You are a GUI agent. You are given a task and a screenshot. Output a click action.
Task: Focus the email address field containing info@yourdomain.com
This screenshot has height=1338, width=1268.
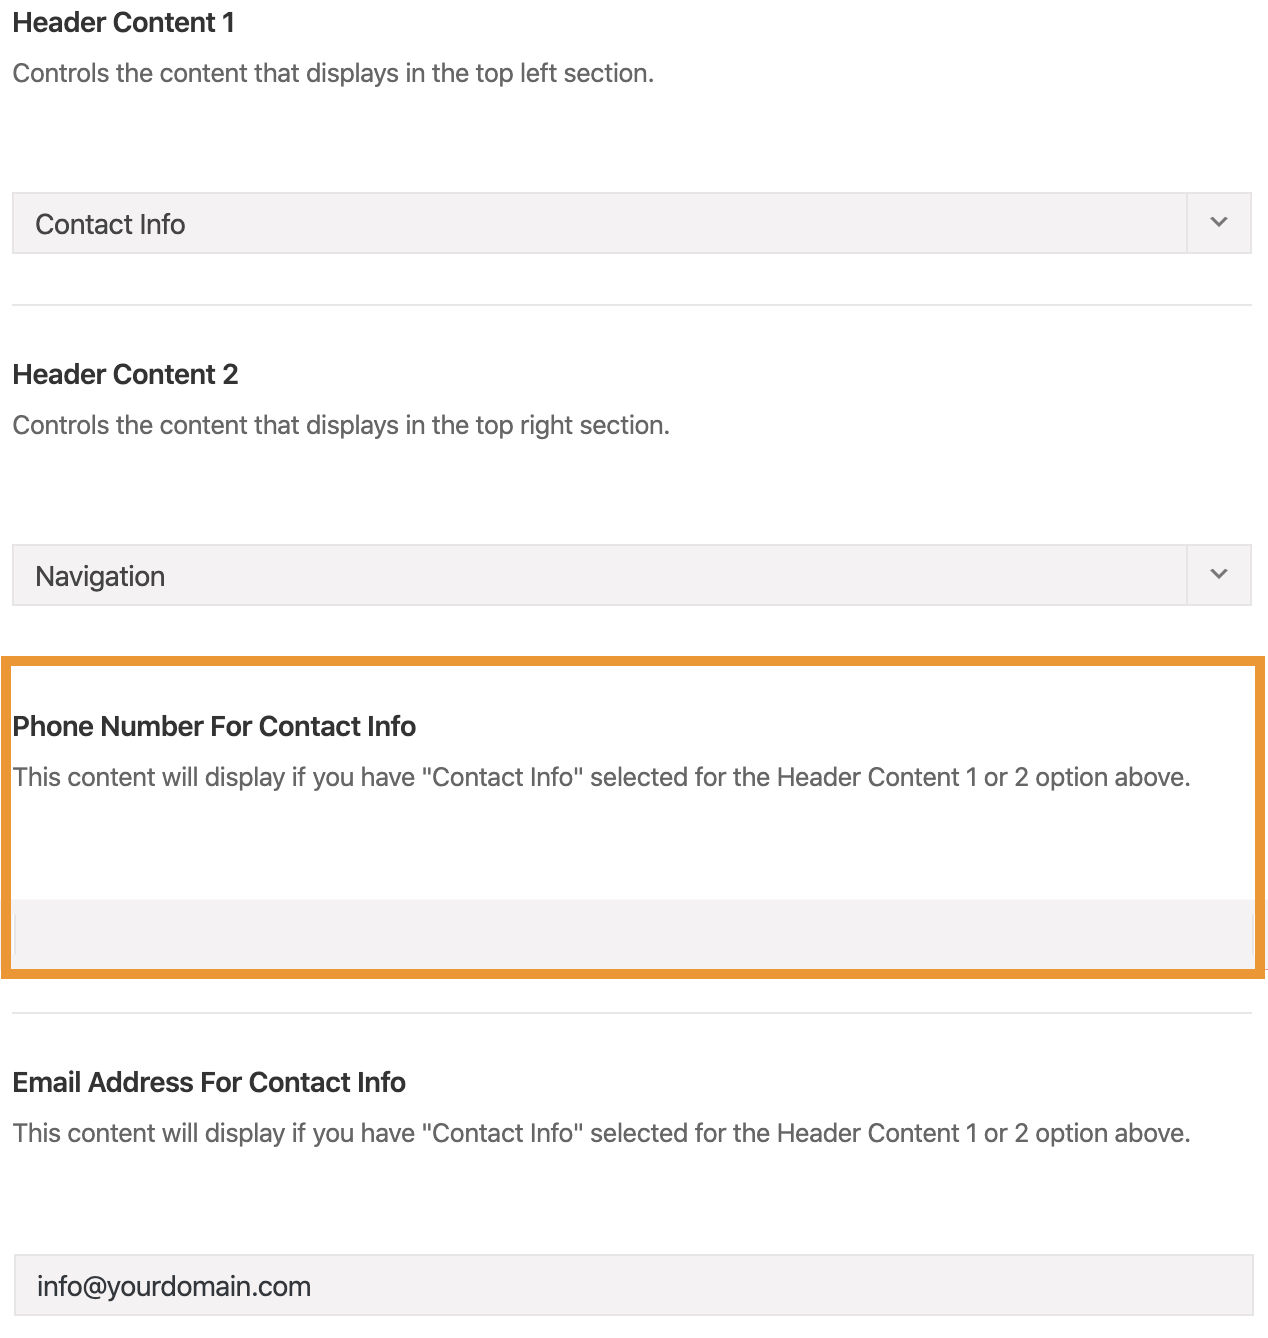pos(633,1285)
